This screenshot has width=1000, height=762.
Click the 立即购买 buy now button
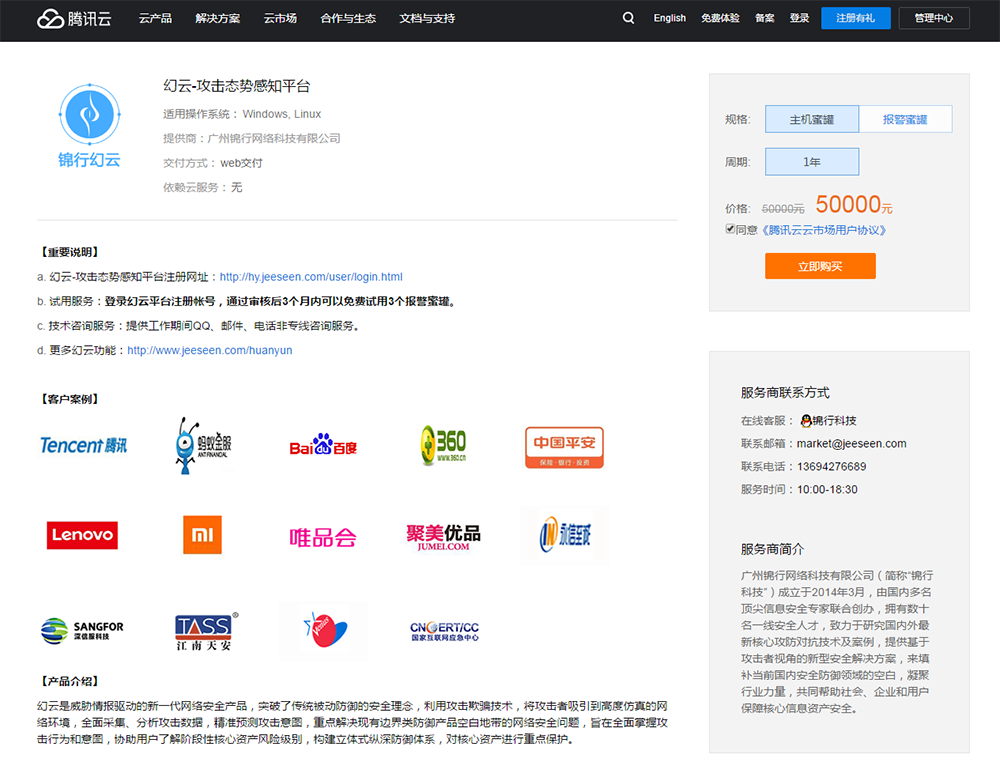click(x=820, y=266)
